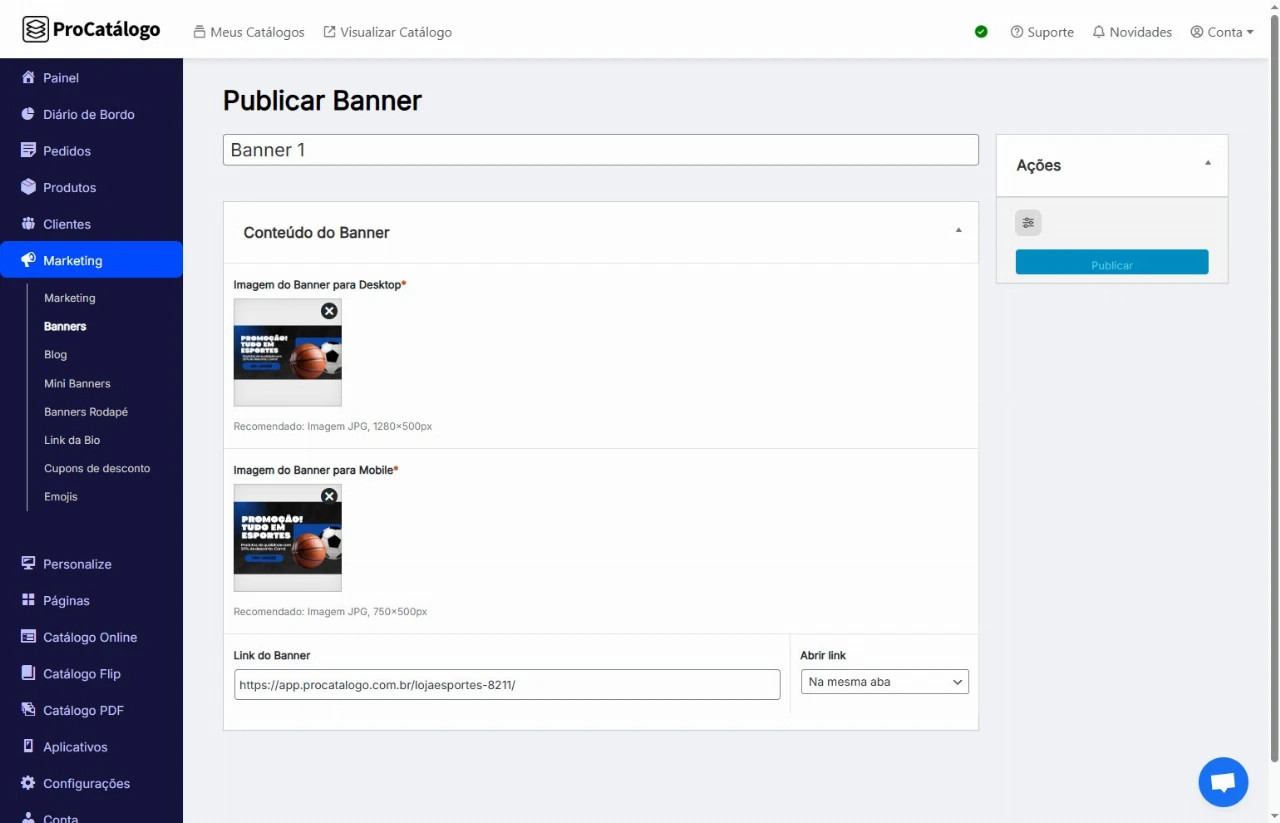Click the ProCatálogo logo
The width and height of the screenshot is (1280, 823).
[x=91, y=30]
